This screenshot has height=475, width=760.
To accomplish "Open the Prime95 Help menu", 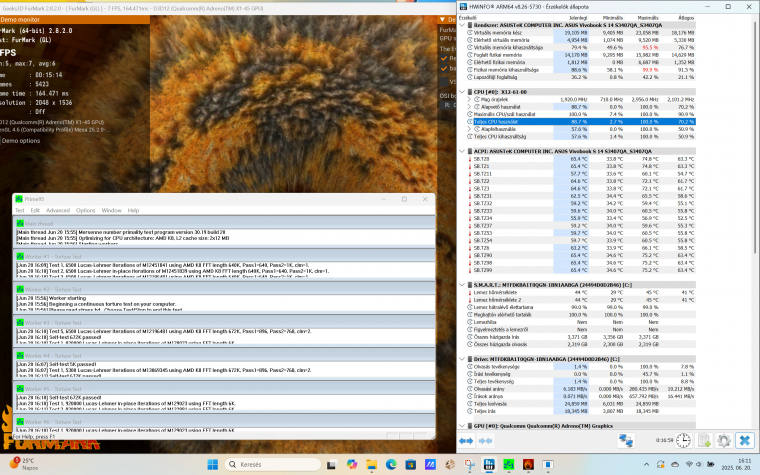I will point(133,210).
